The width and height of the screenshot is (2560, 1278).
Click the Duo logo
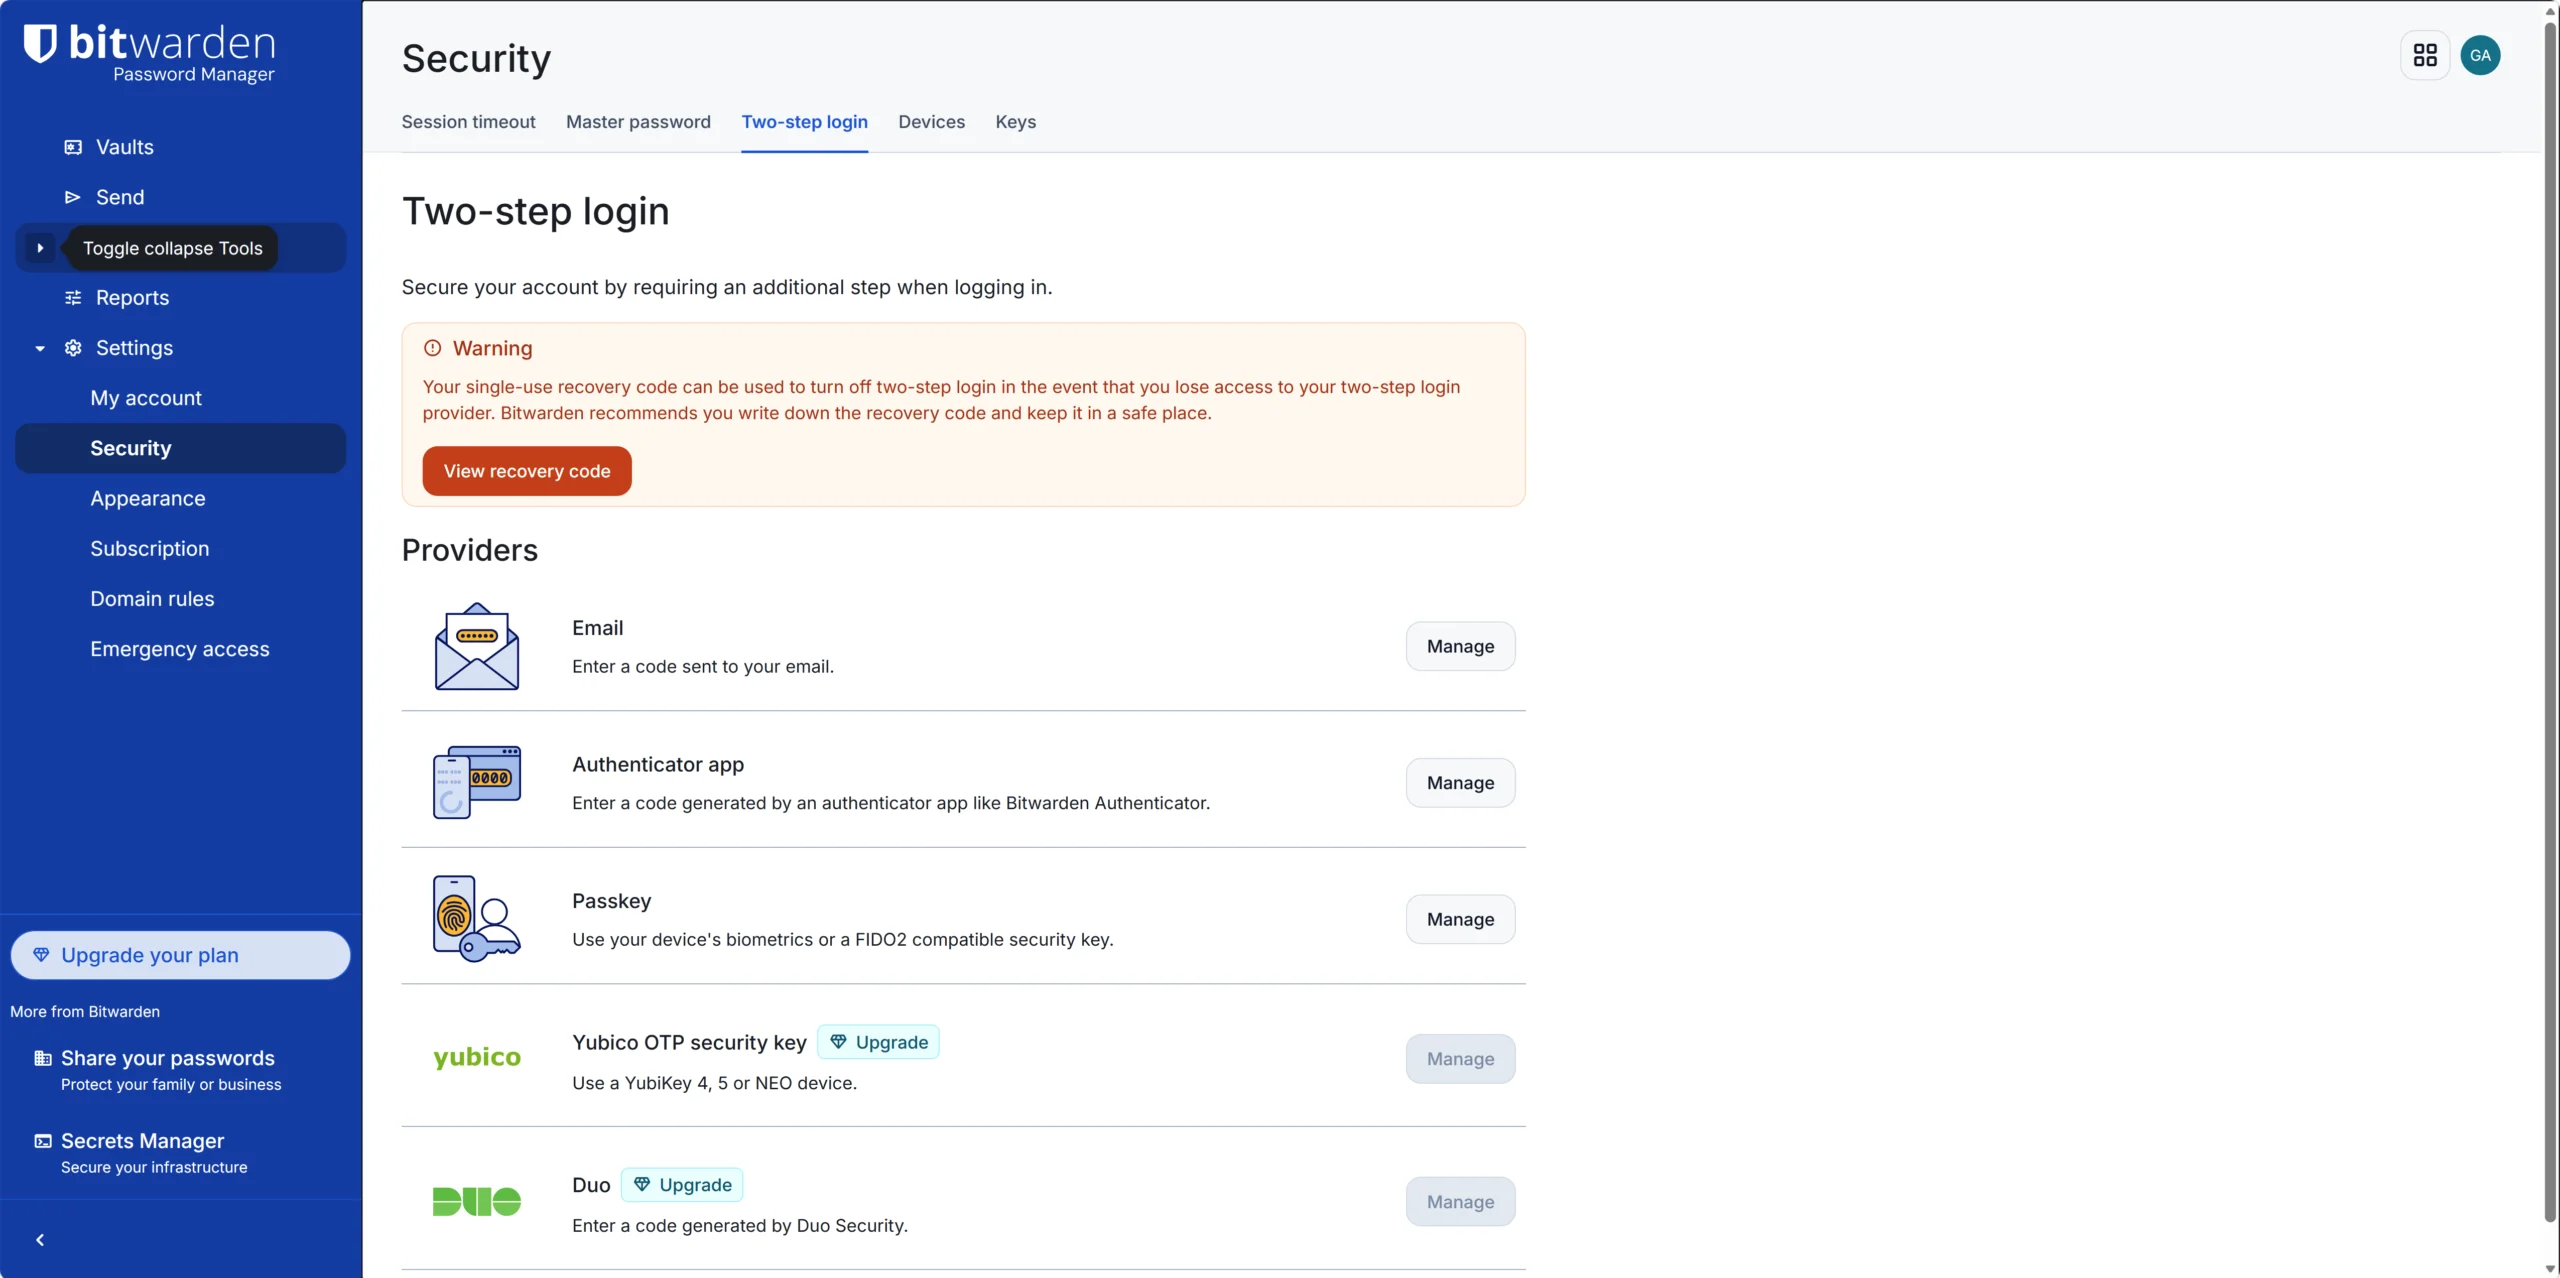pos(477,1201)
